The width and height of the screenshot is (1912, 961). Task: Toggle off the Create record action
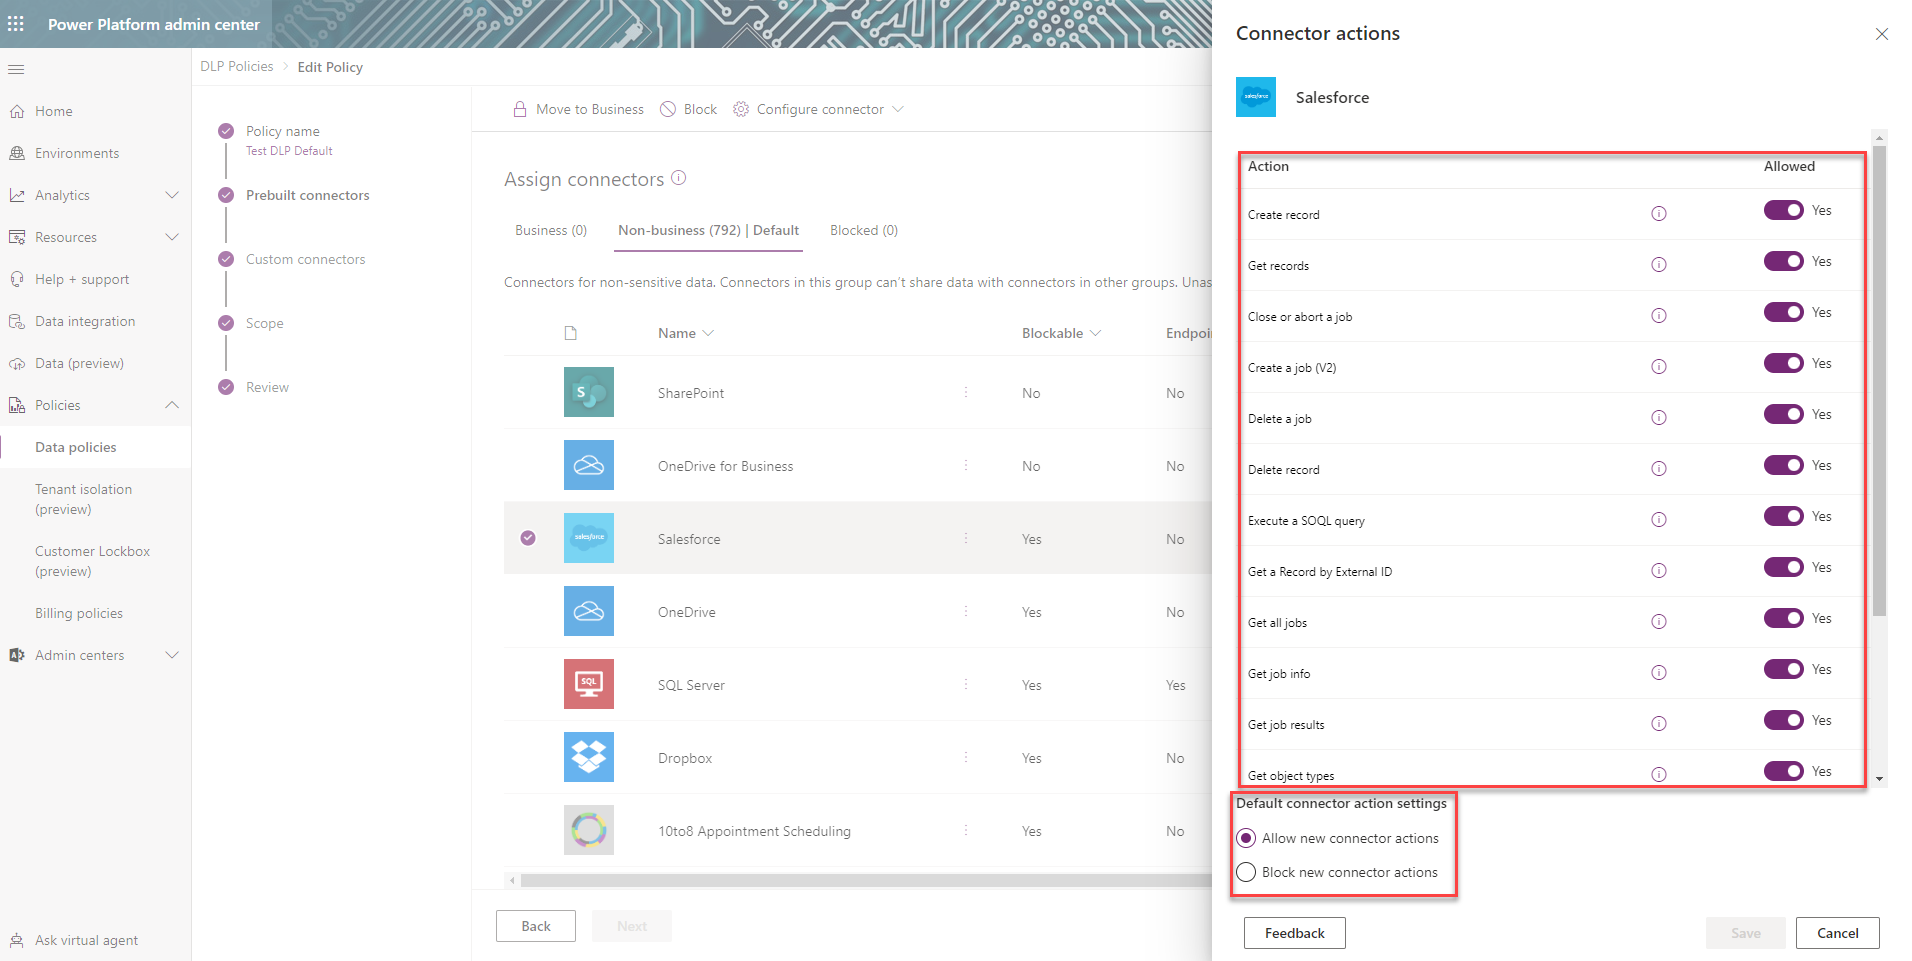[1784, 210]
